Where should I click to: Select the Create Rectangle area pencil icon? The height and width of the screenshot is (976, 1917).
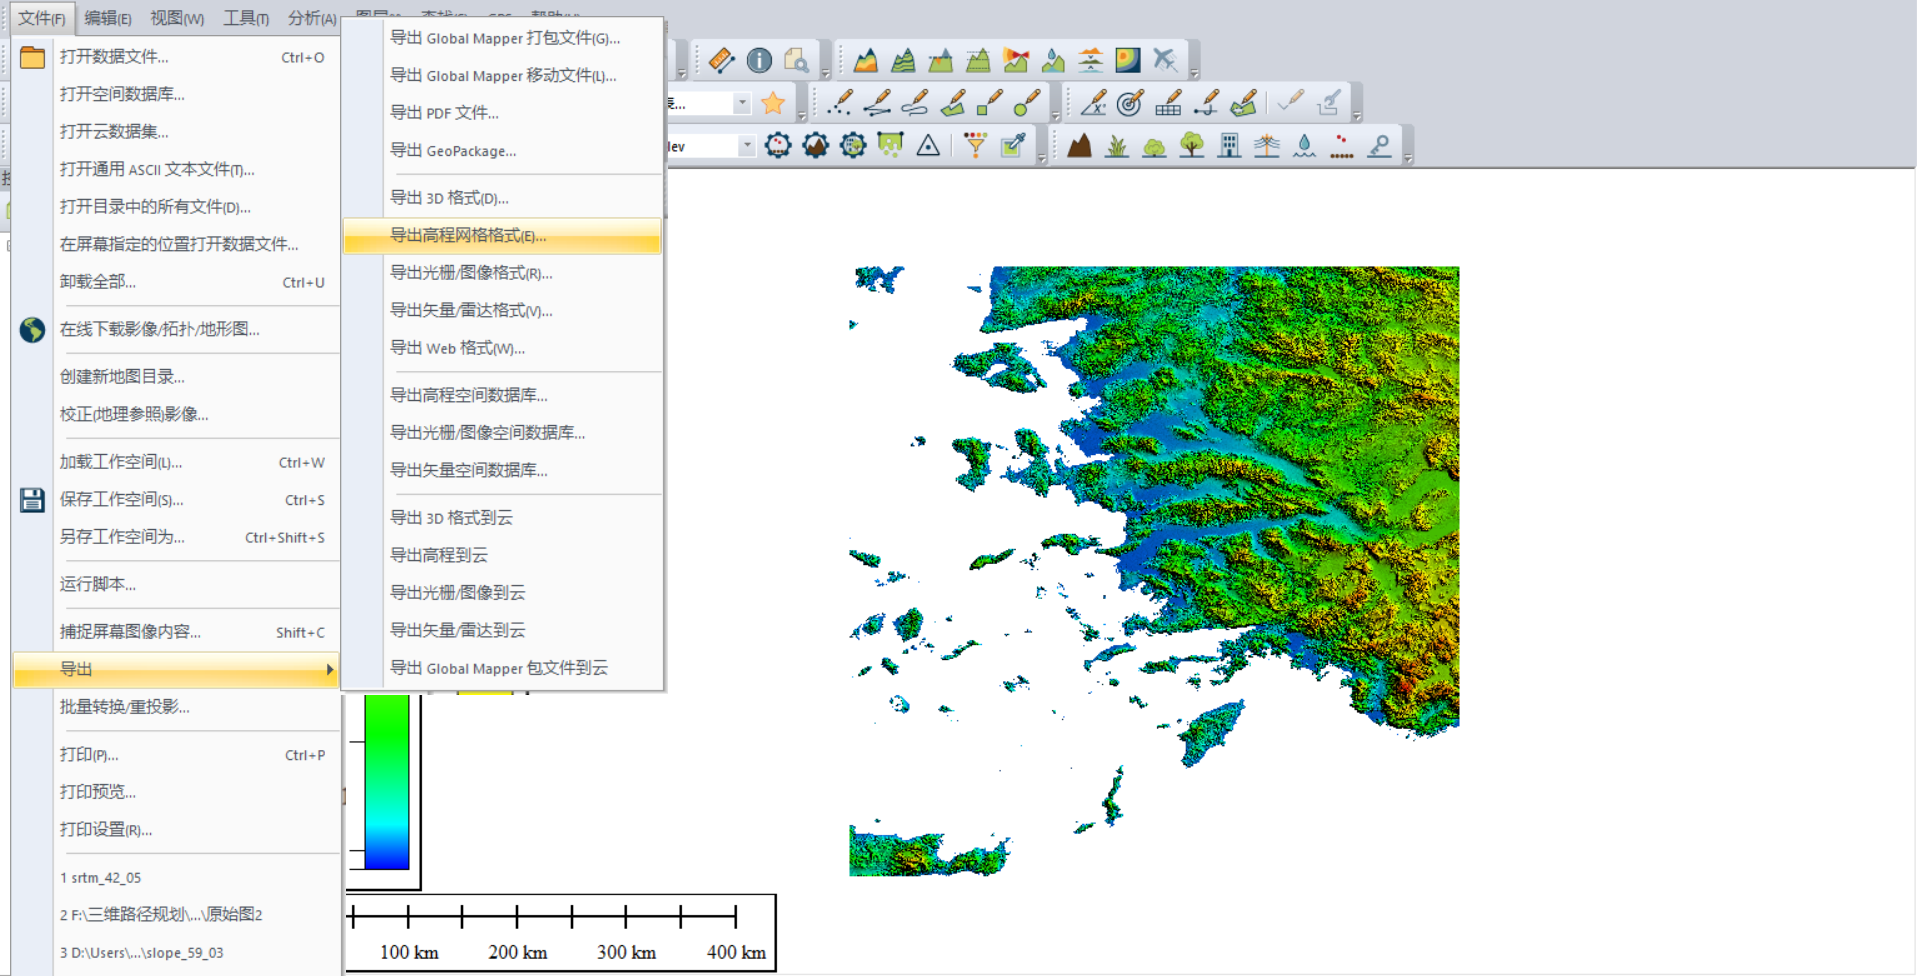pyautogui.click(x=990, y=102)
